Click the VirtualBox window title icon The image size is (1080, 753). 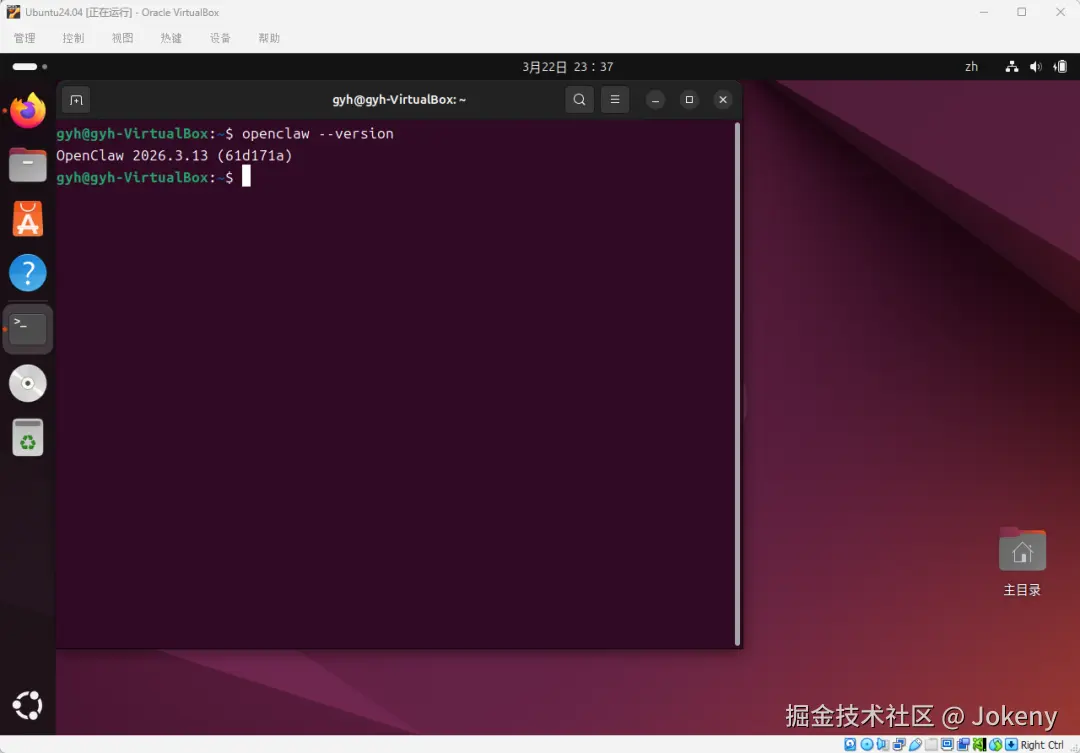13,12
